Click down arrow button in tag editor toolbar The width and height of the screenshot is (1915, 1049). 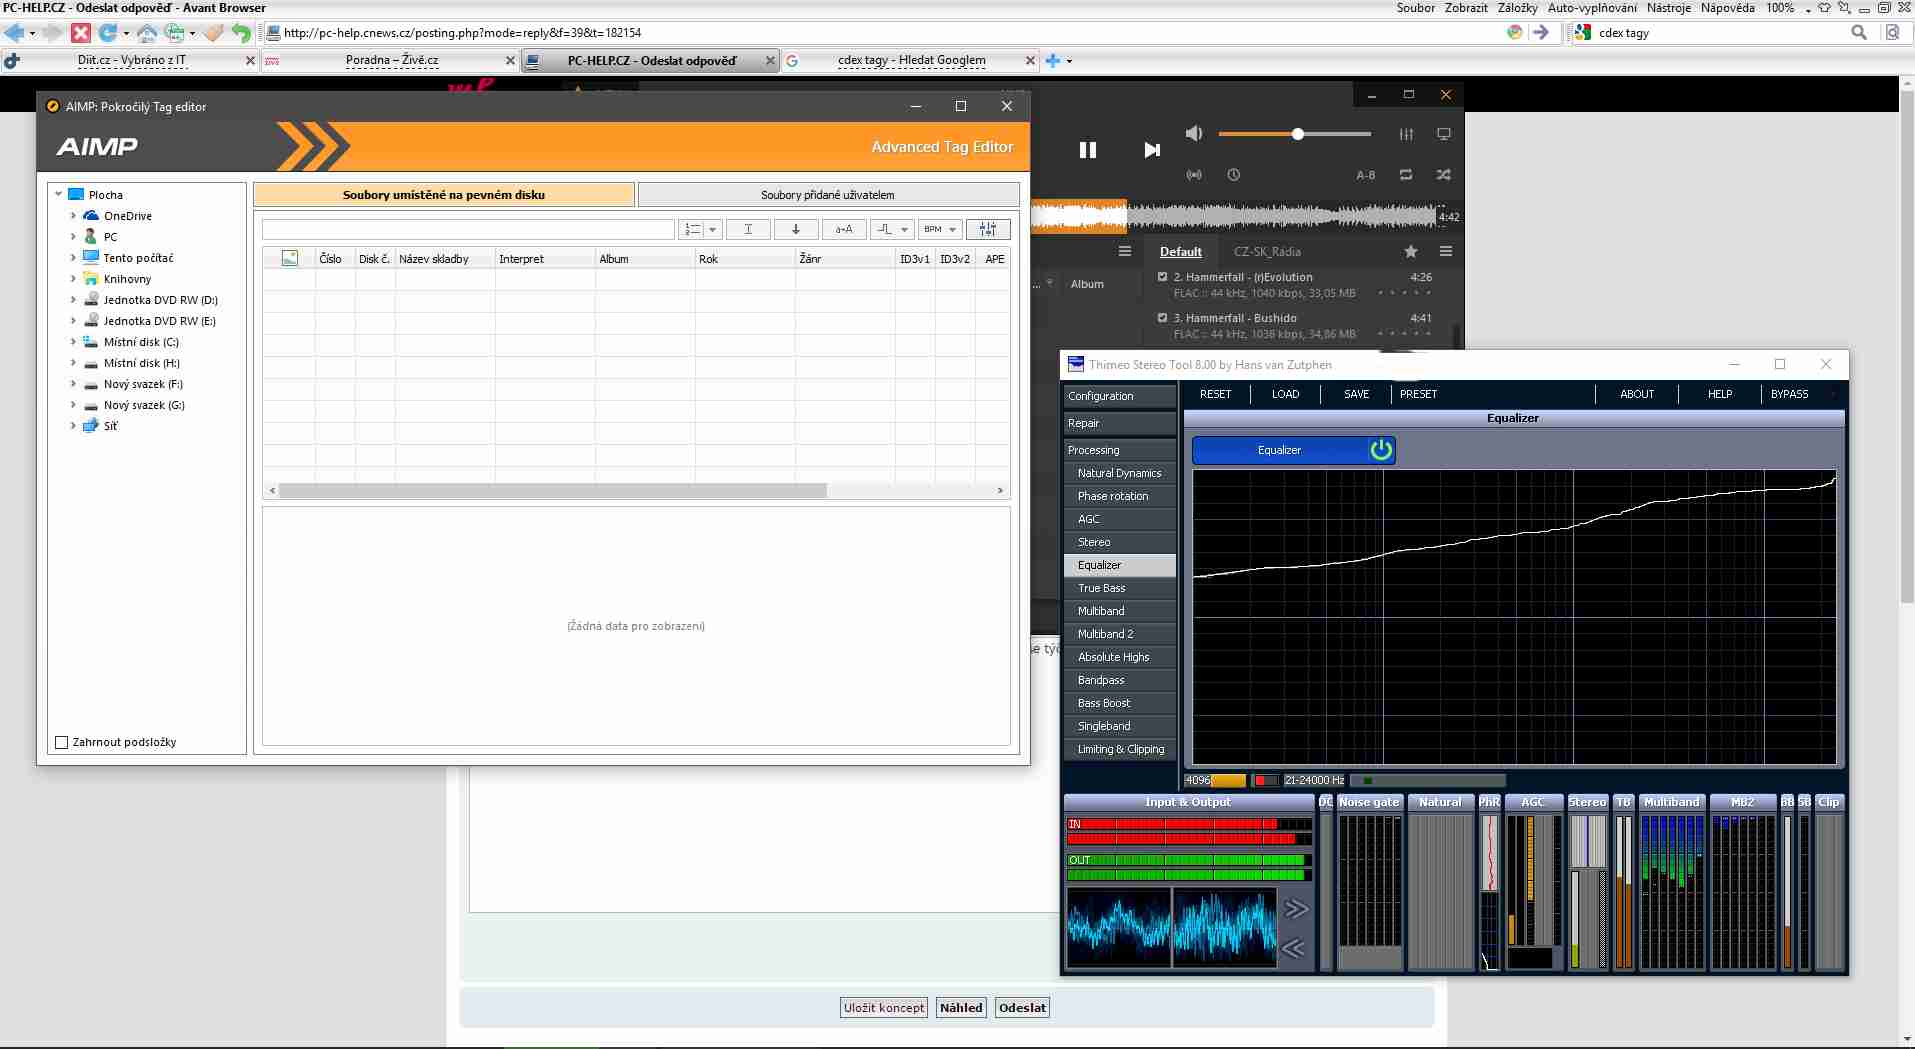point(796,229)
